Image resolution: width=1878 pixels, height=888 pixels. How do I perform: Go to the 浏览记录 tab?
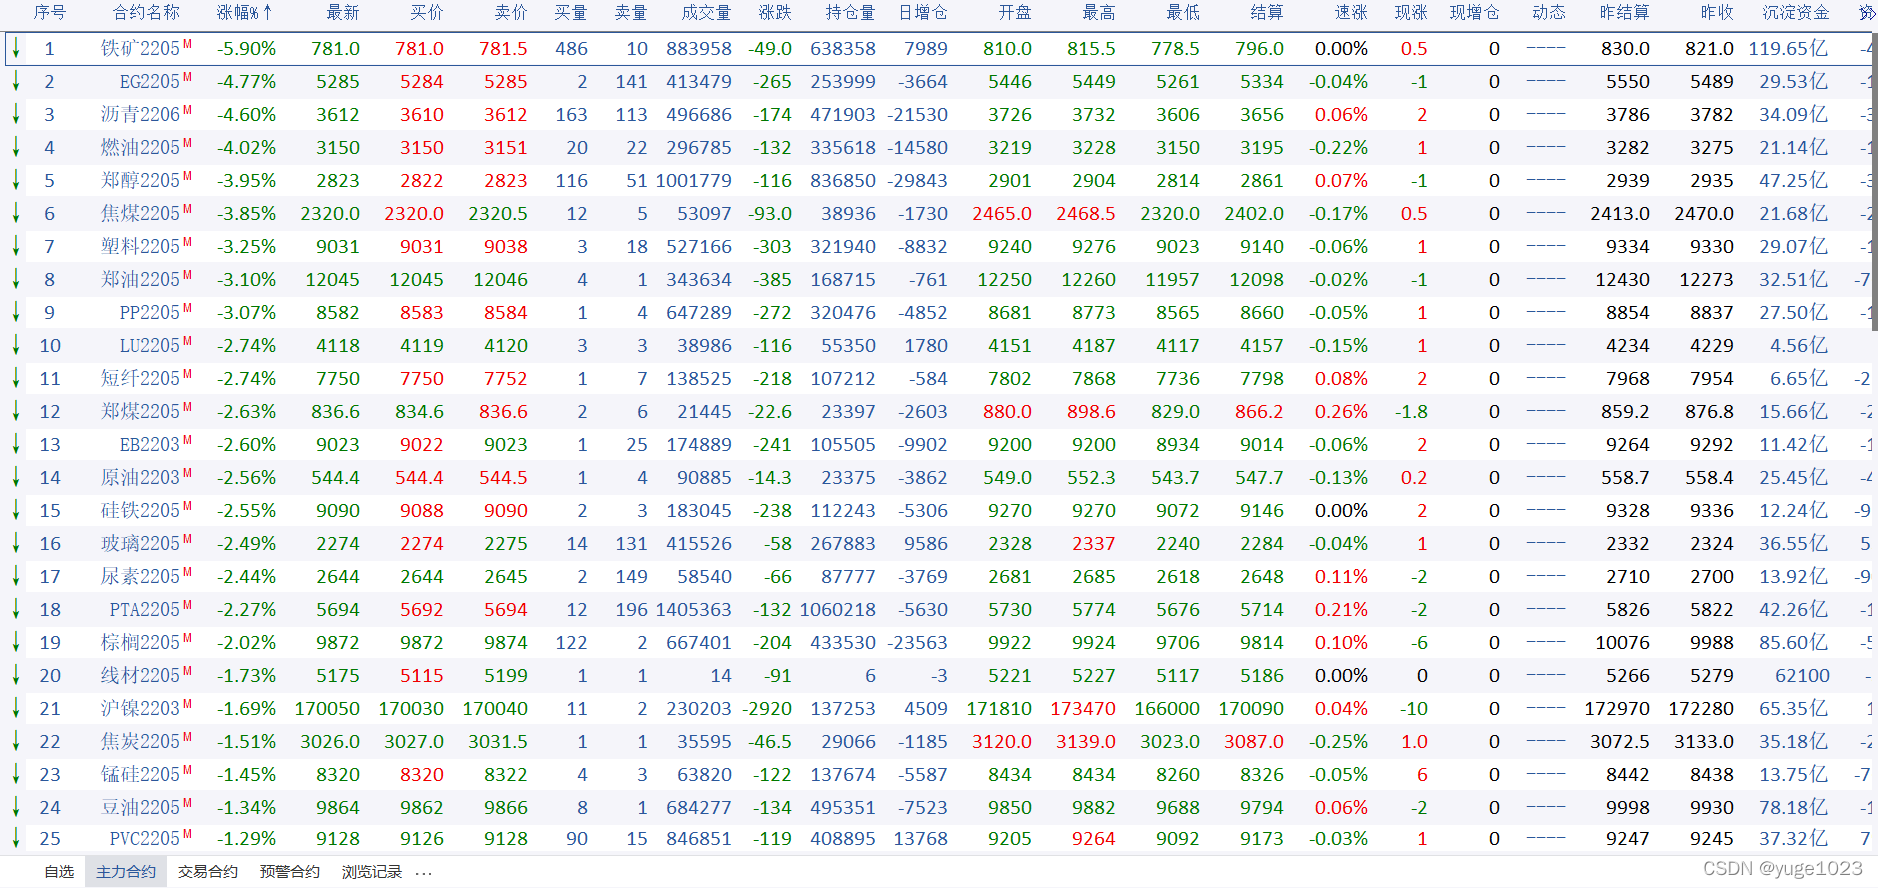click(x=372, y=872)
